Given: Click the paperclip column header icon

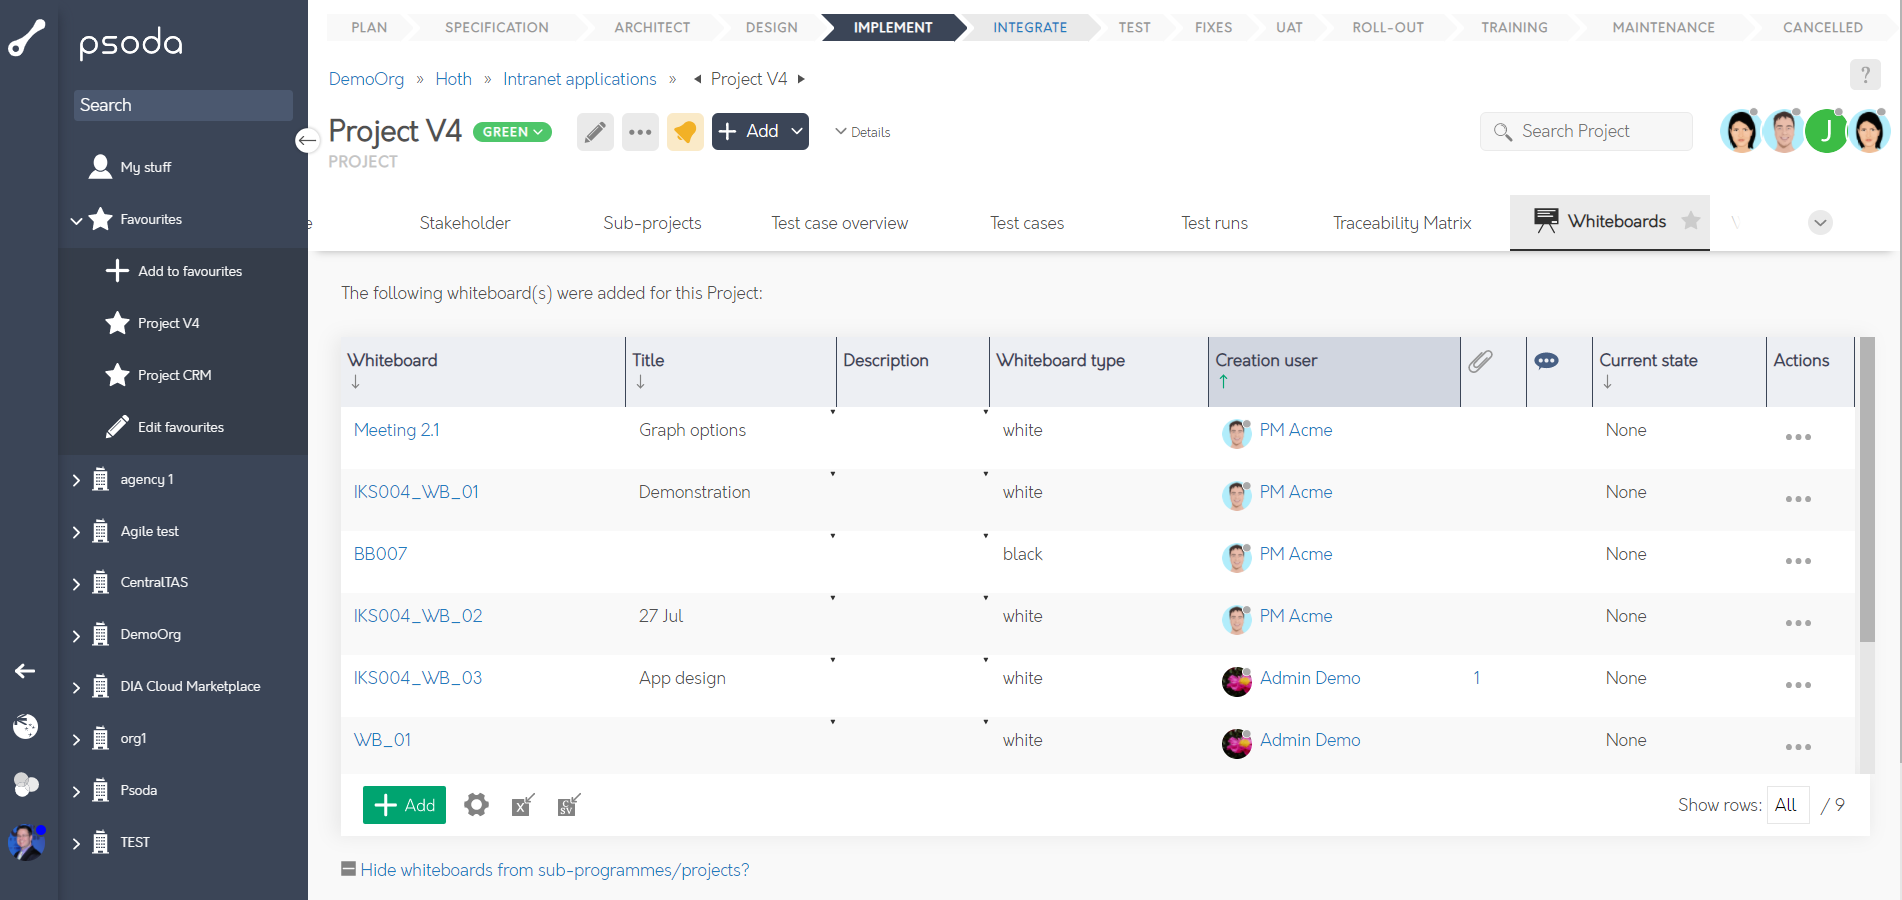Looking at the screenshot, I should pos(1481,361).
